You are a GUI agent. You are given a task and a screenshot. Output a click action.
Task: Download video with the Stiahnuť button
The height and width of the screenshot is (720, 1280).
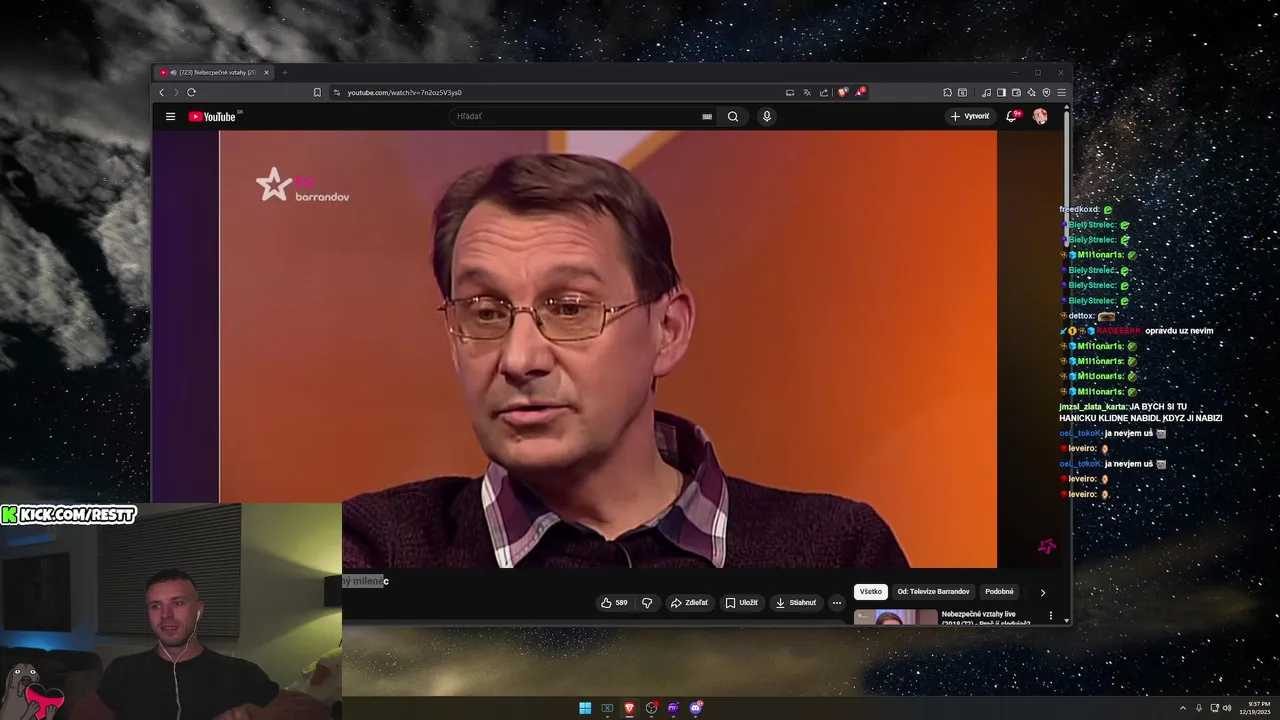(796, 603)
